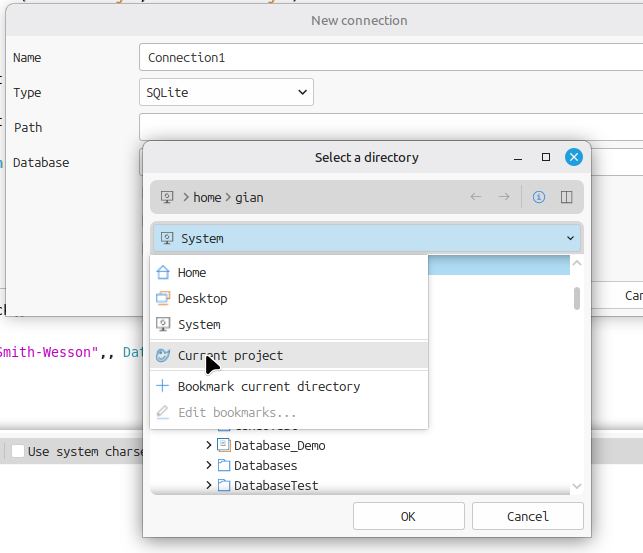Screen dimensions: 643x553
Task: Go forward using the right arrow icon
Action: click(x=504, y=197)
